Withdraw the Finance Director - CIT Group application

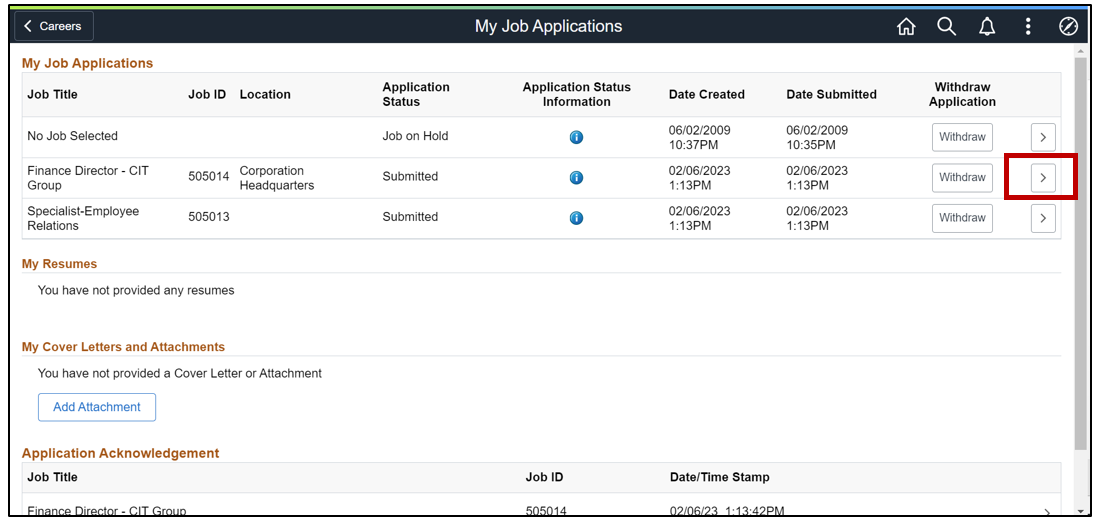point(962,177)
